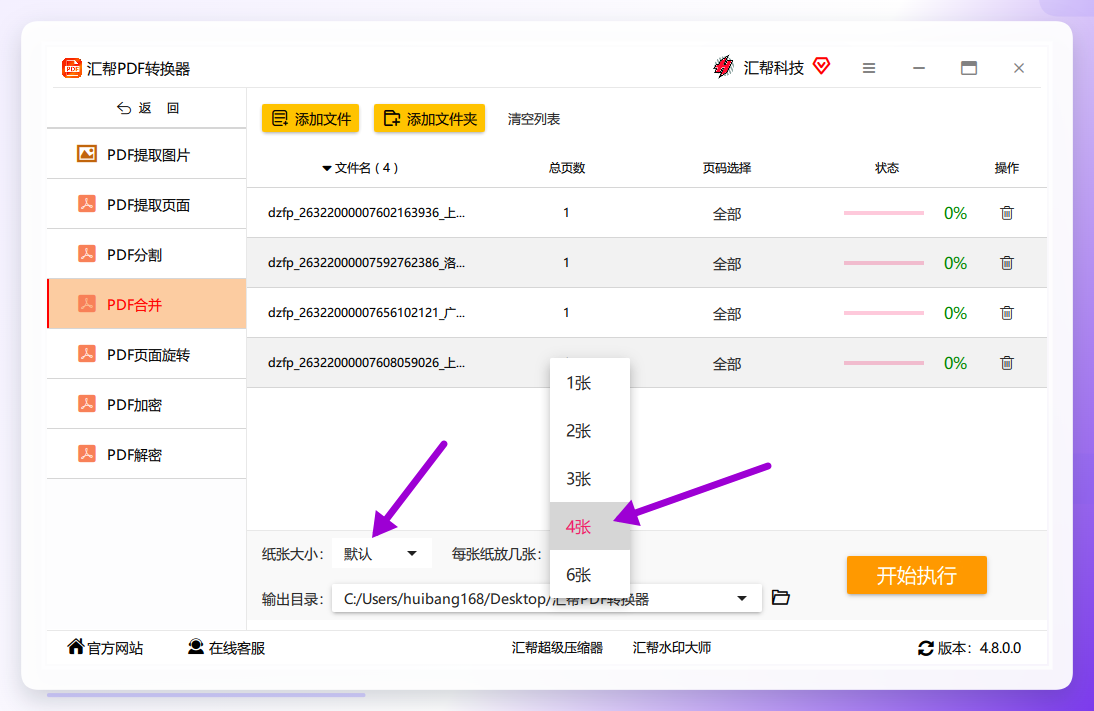Open 汇帮超级压缩器 link
This screenshot has height=711, width=1094.
557,648
